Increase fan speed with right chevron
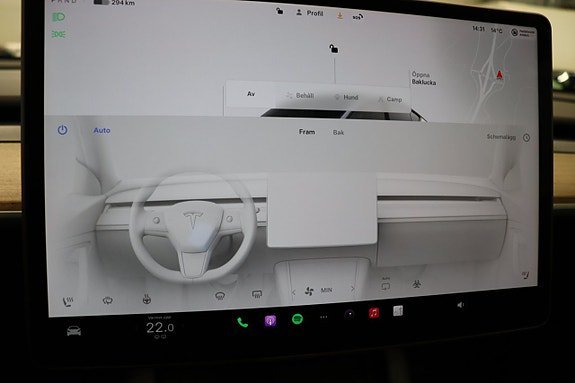 pyautogui.click(x=352, y=289)
